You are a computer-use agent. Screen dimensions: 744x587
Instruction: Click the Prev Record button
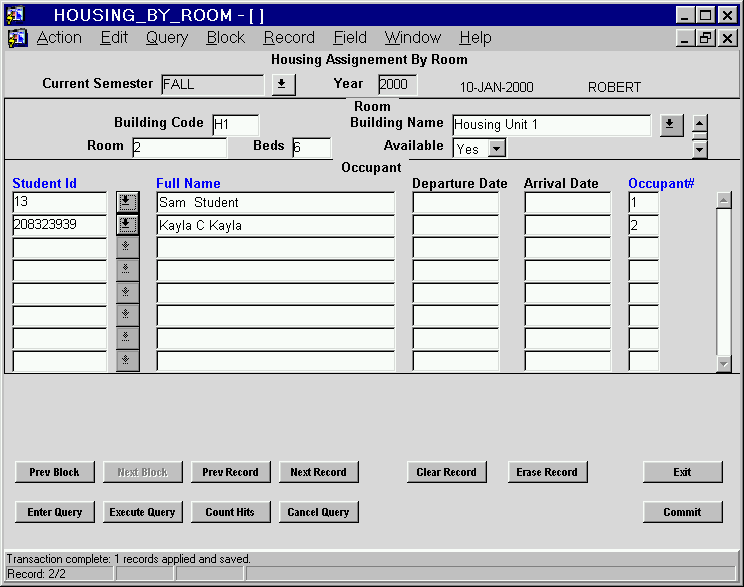pyautogui.click(x=231, y=472)
